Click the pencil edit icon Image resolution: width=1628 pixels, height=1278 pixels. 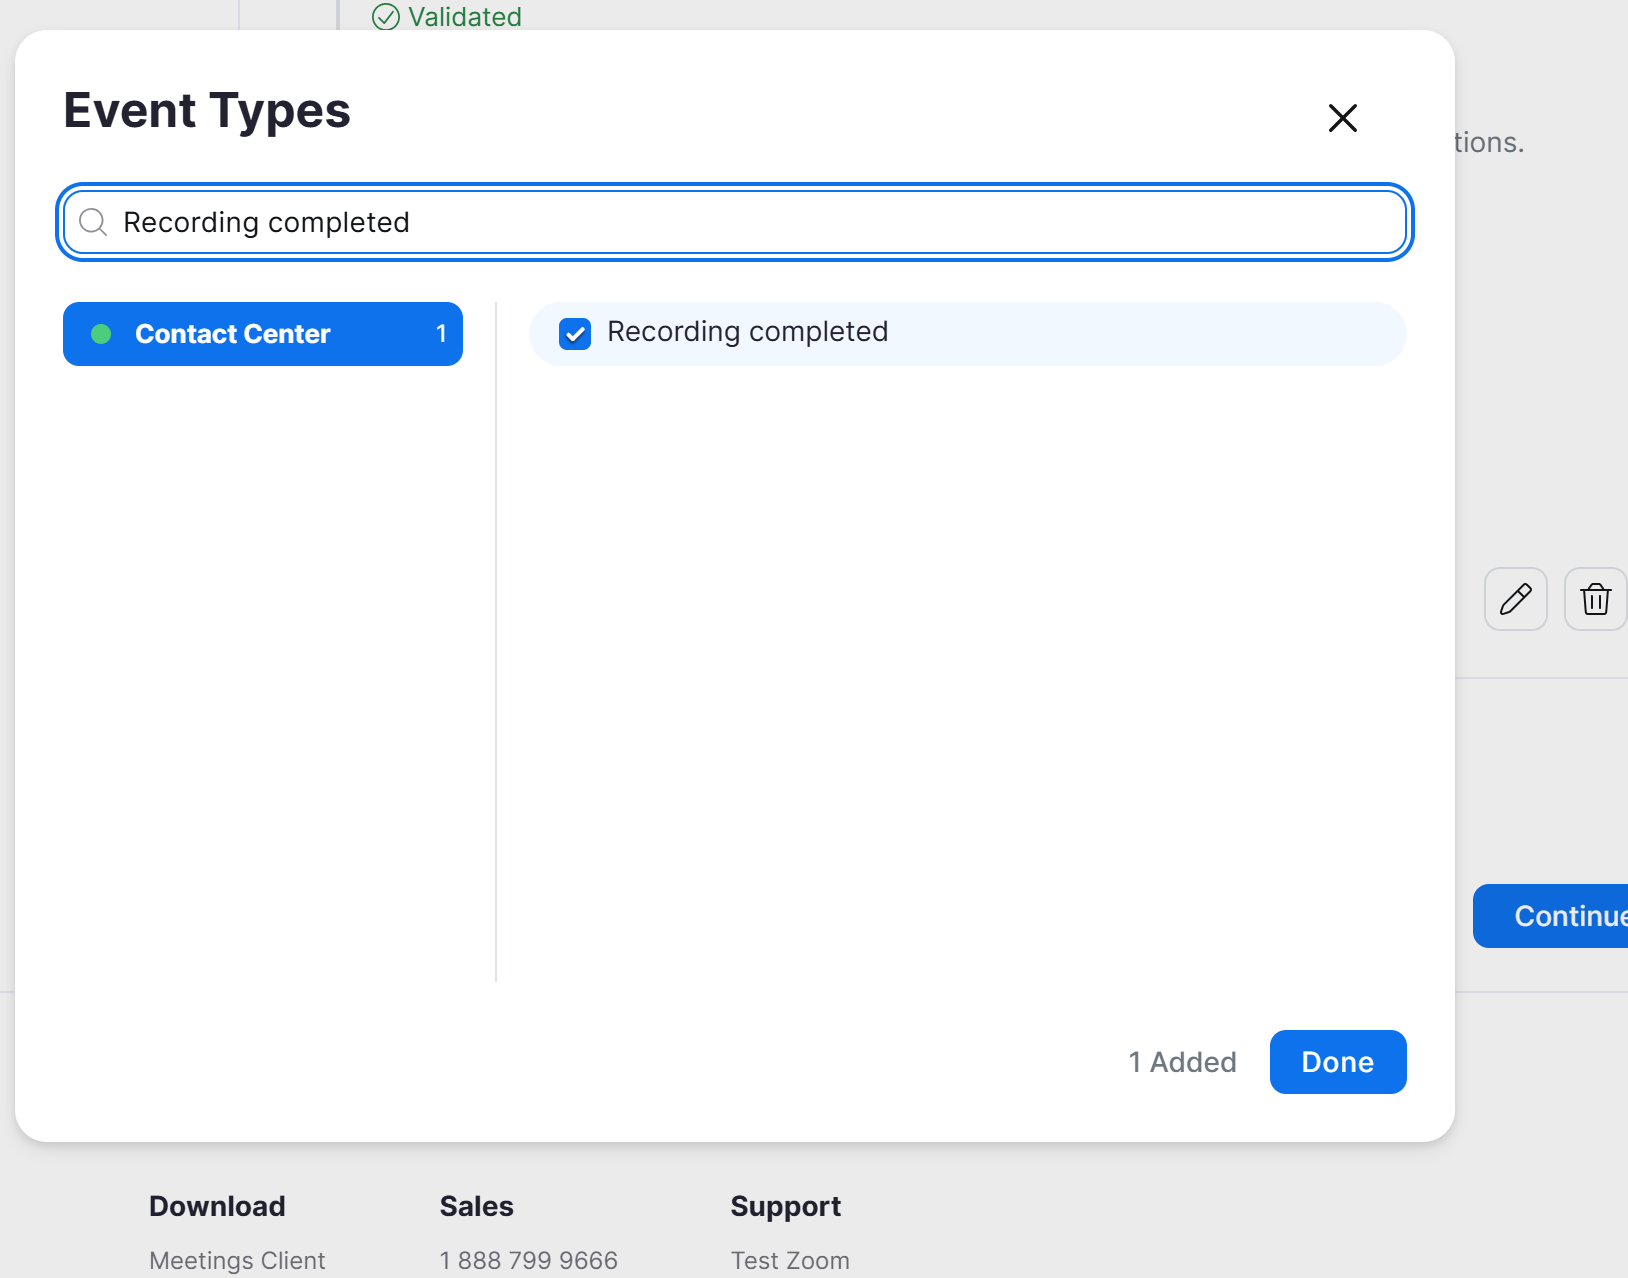(1515, 599)
